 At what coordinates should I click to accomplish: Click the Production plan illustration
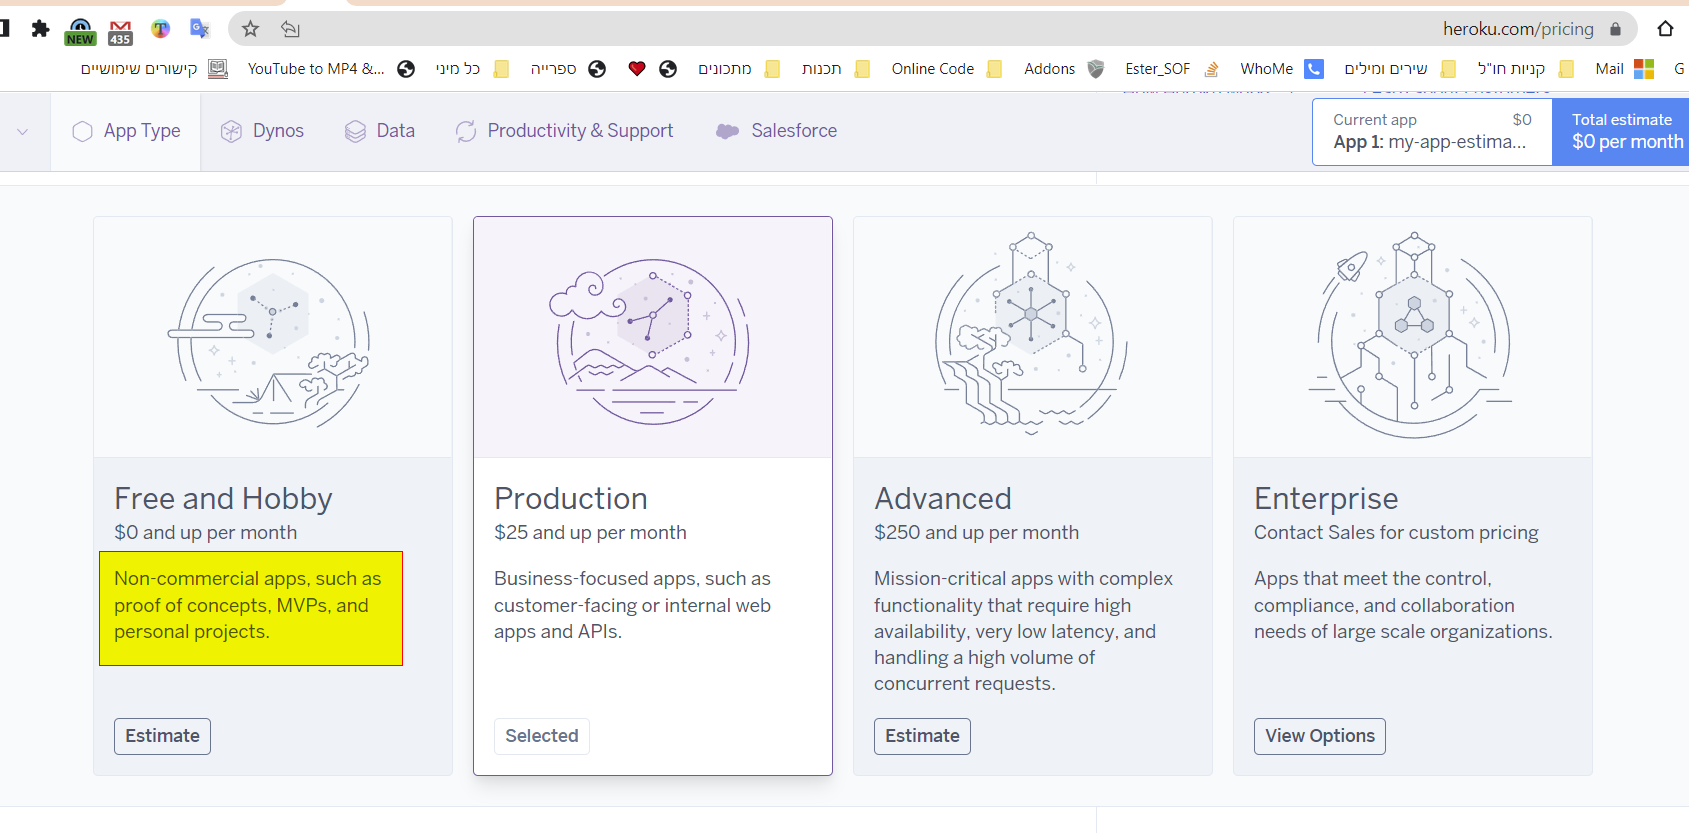[x=653, y=338]
